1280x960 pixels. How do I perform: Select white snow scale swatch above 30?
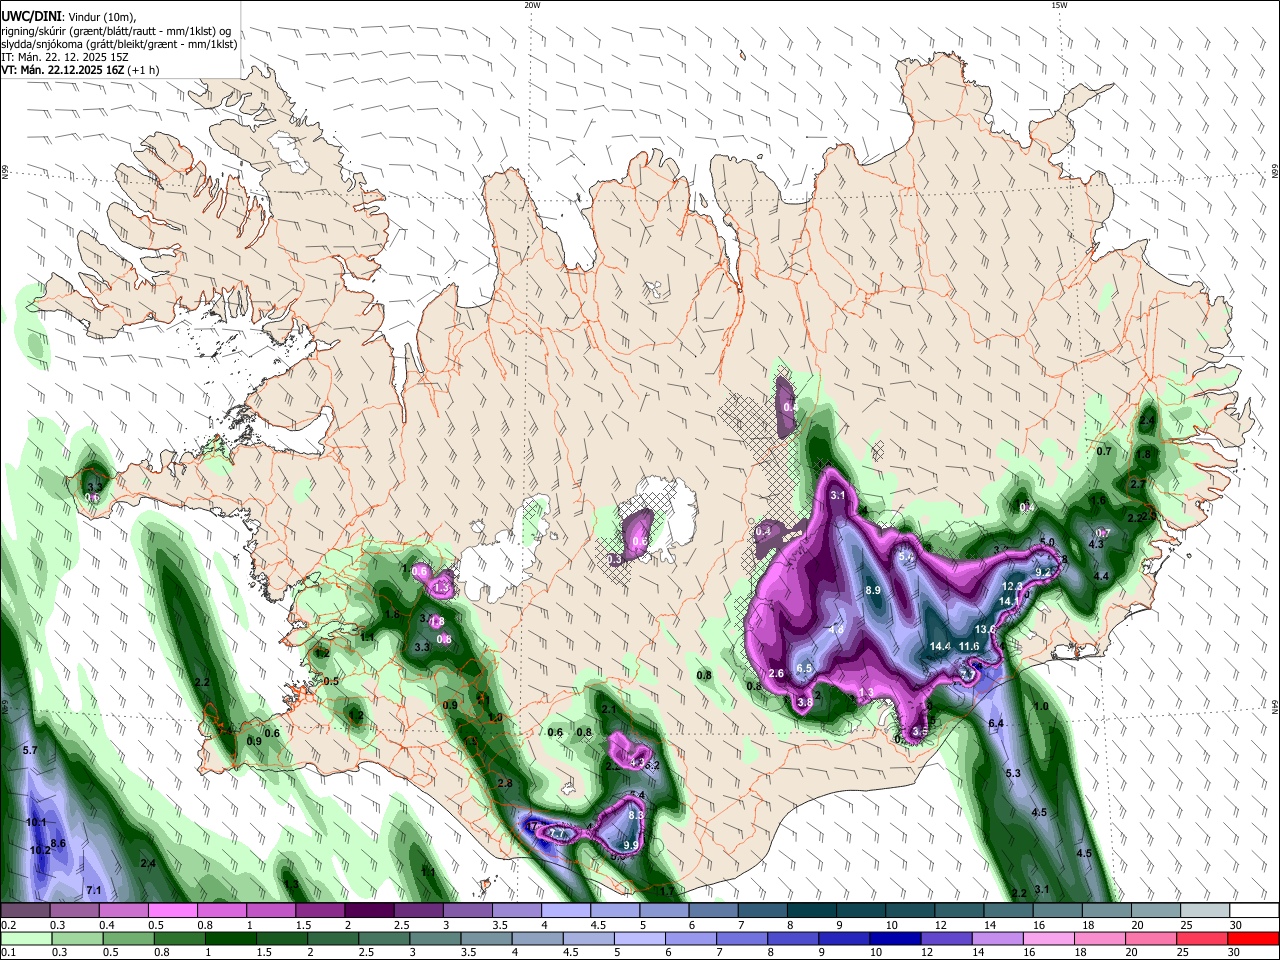(1255, 910)
